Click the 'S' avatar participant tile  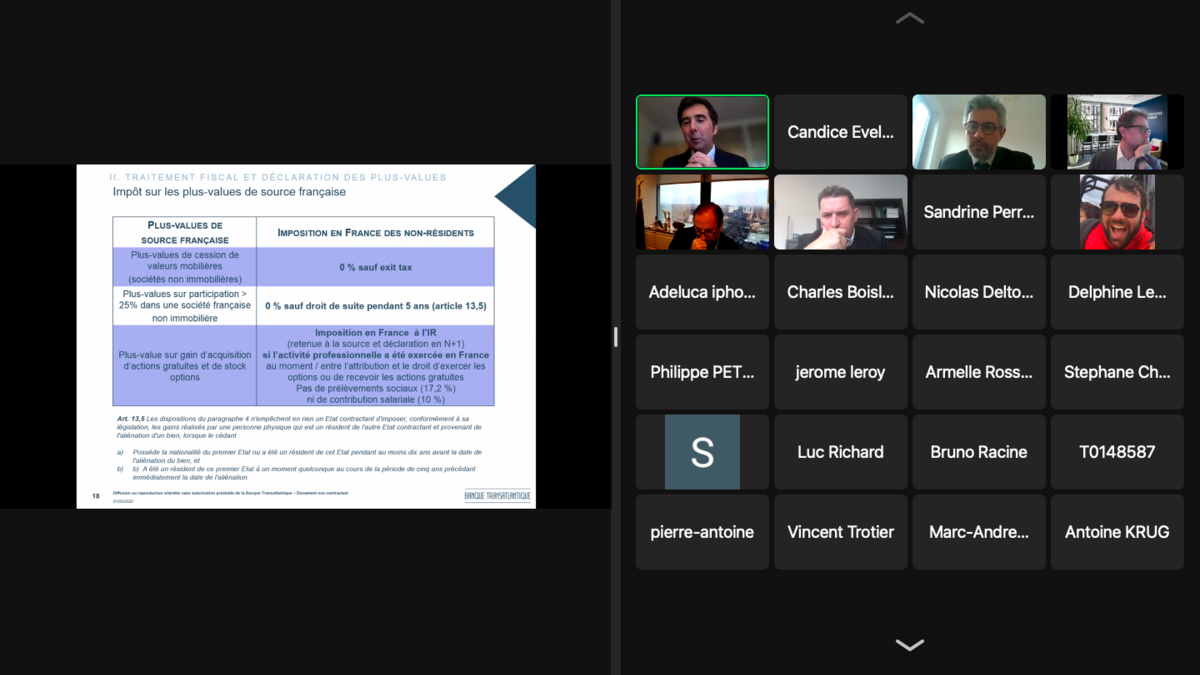[702, 452]
